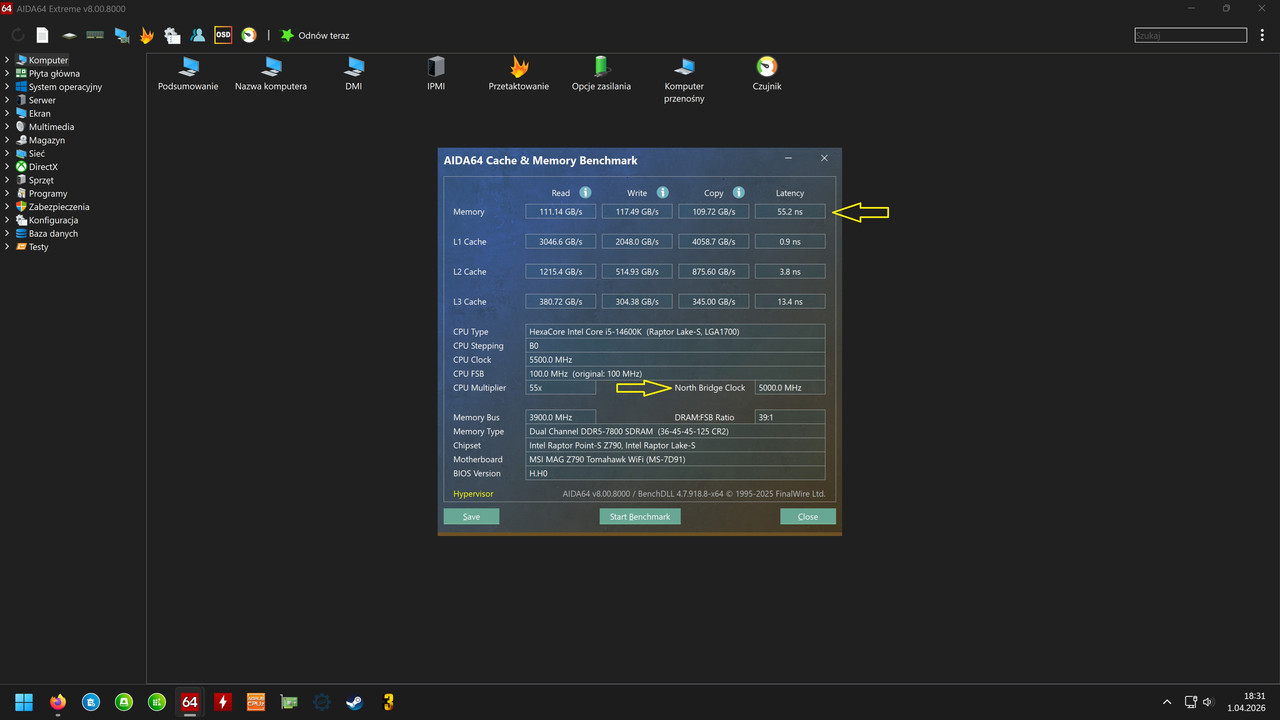The width and height of the screenshot is (1280, 720).
Task: Toggle the OSD panel toolbar icon
Action: 223,35
